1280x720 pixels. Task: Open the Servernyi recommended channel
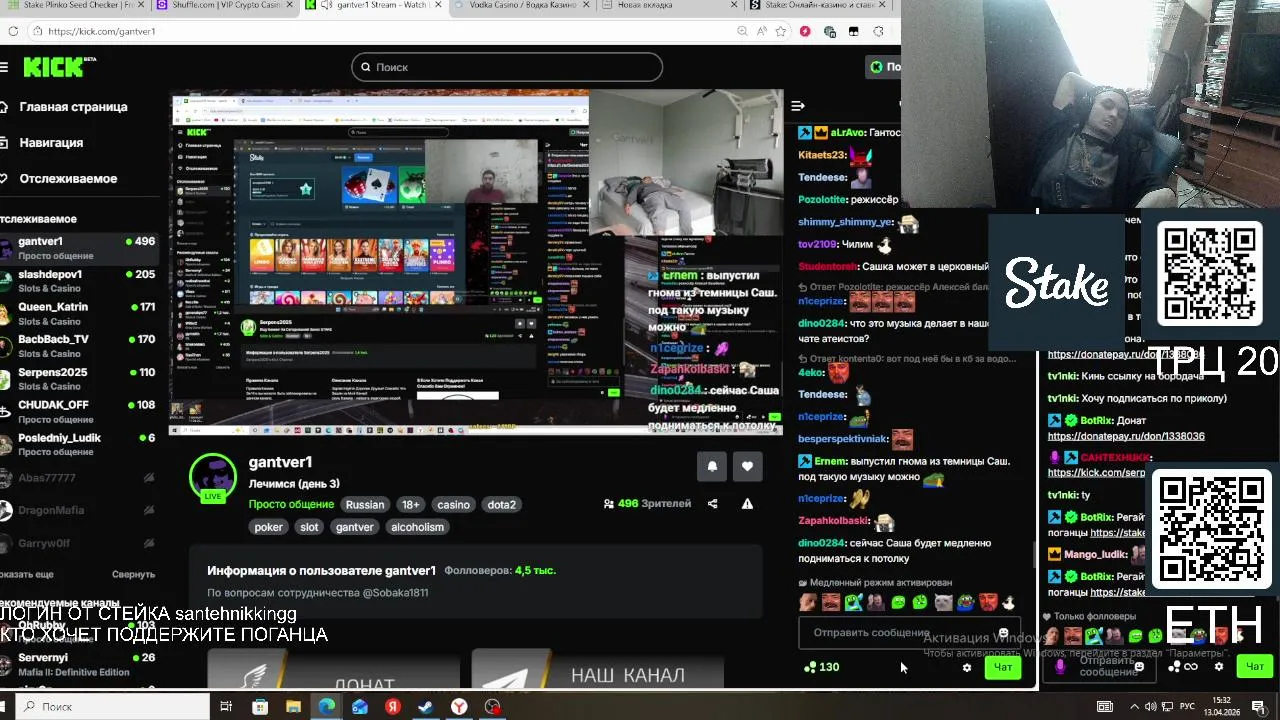click(x=79, y=664)
